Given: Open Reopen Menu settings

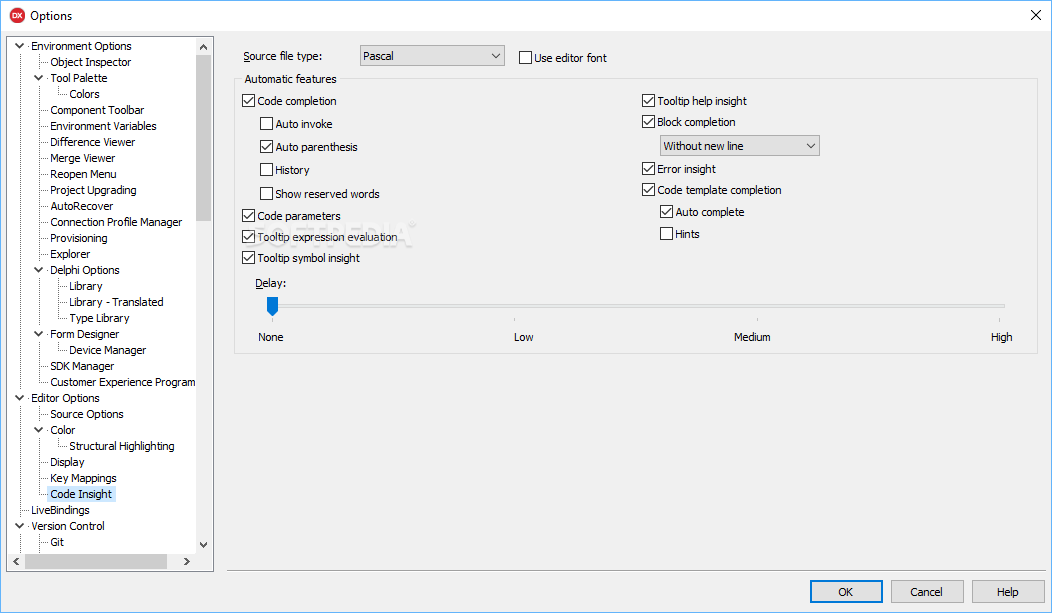Looking at the screenshot, I should coord(83,174).
